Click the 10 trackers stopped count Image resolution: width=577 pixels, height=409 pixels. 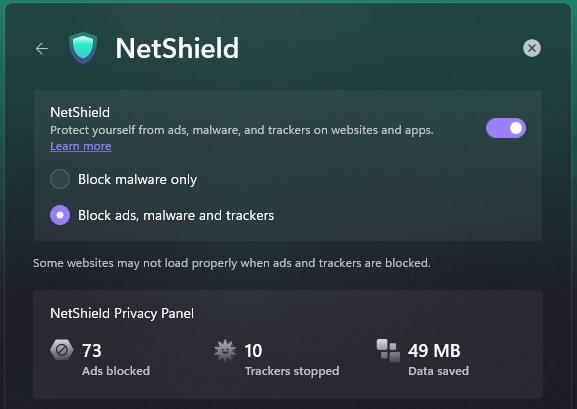253,350
